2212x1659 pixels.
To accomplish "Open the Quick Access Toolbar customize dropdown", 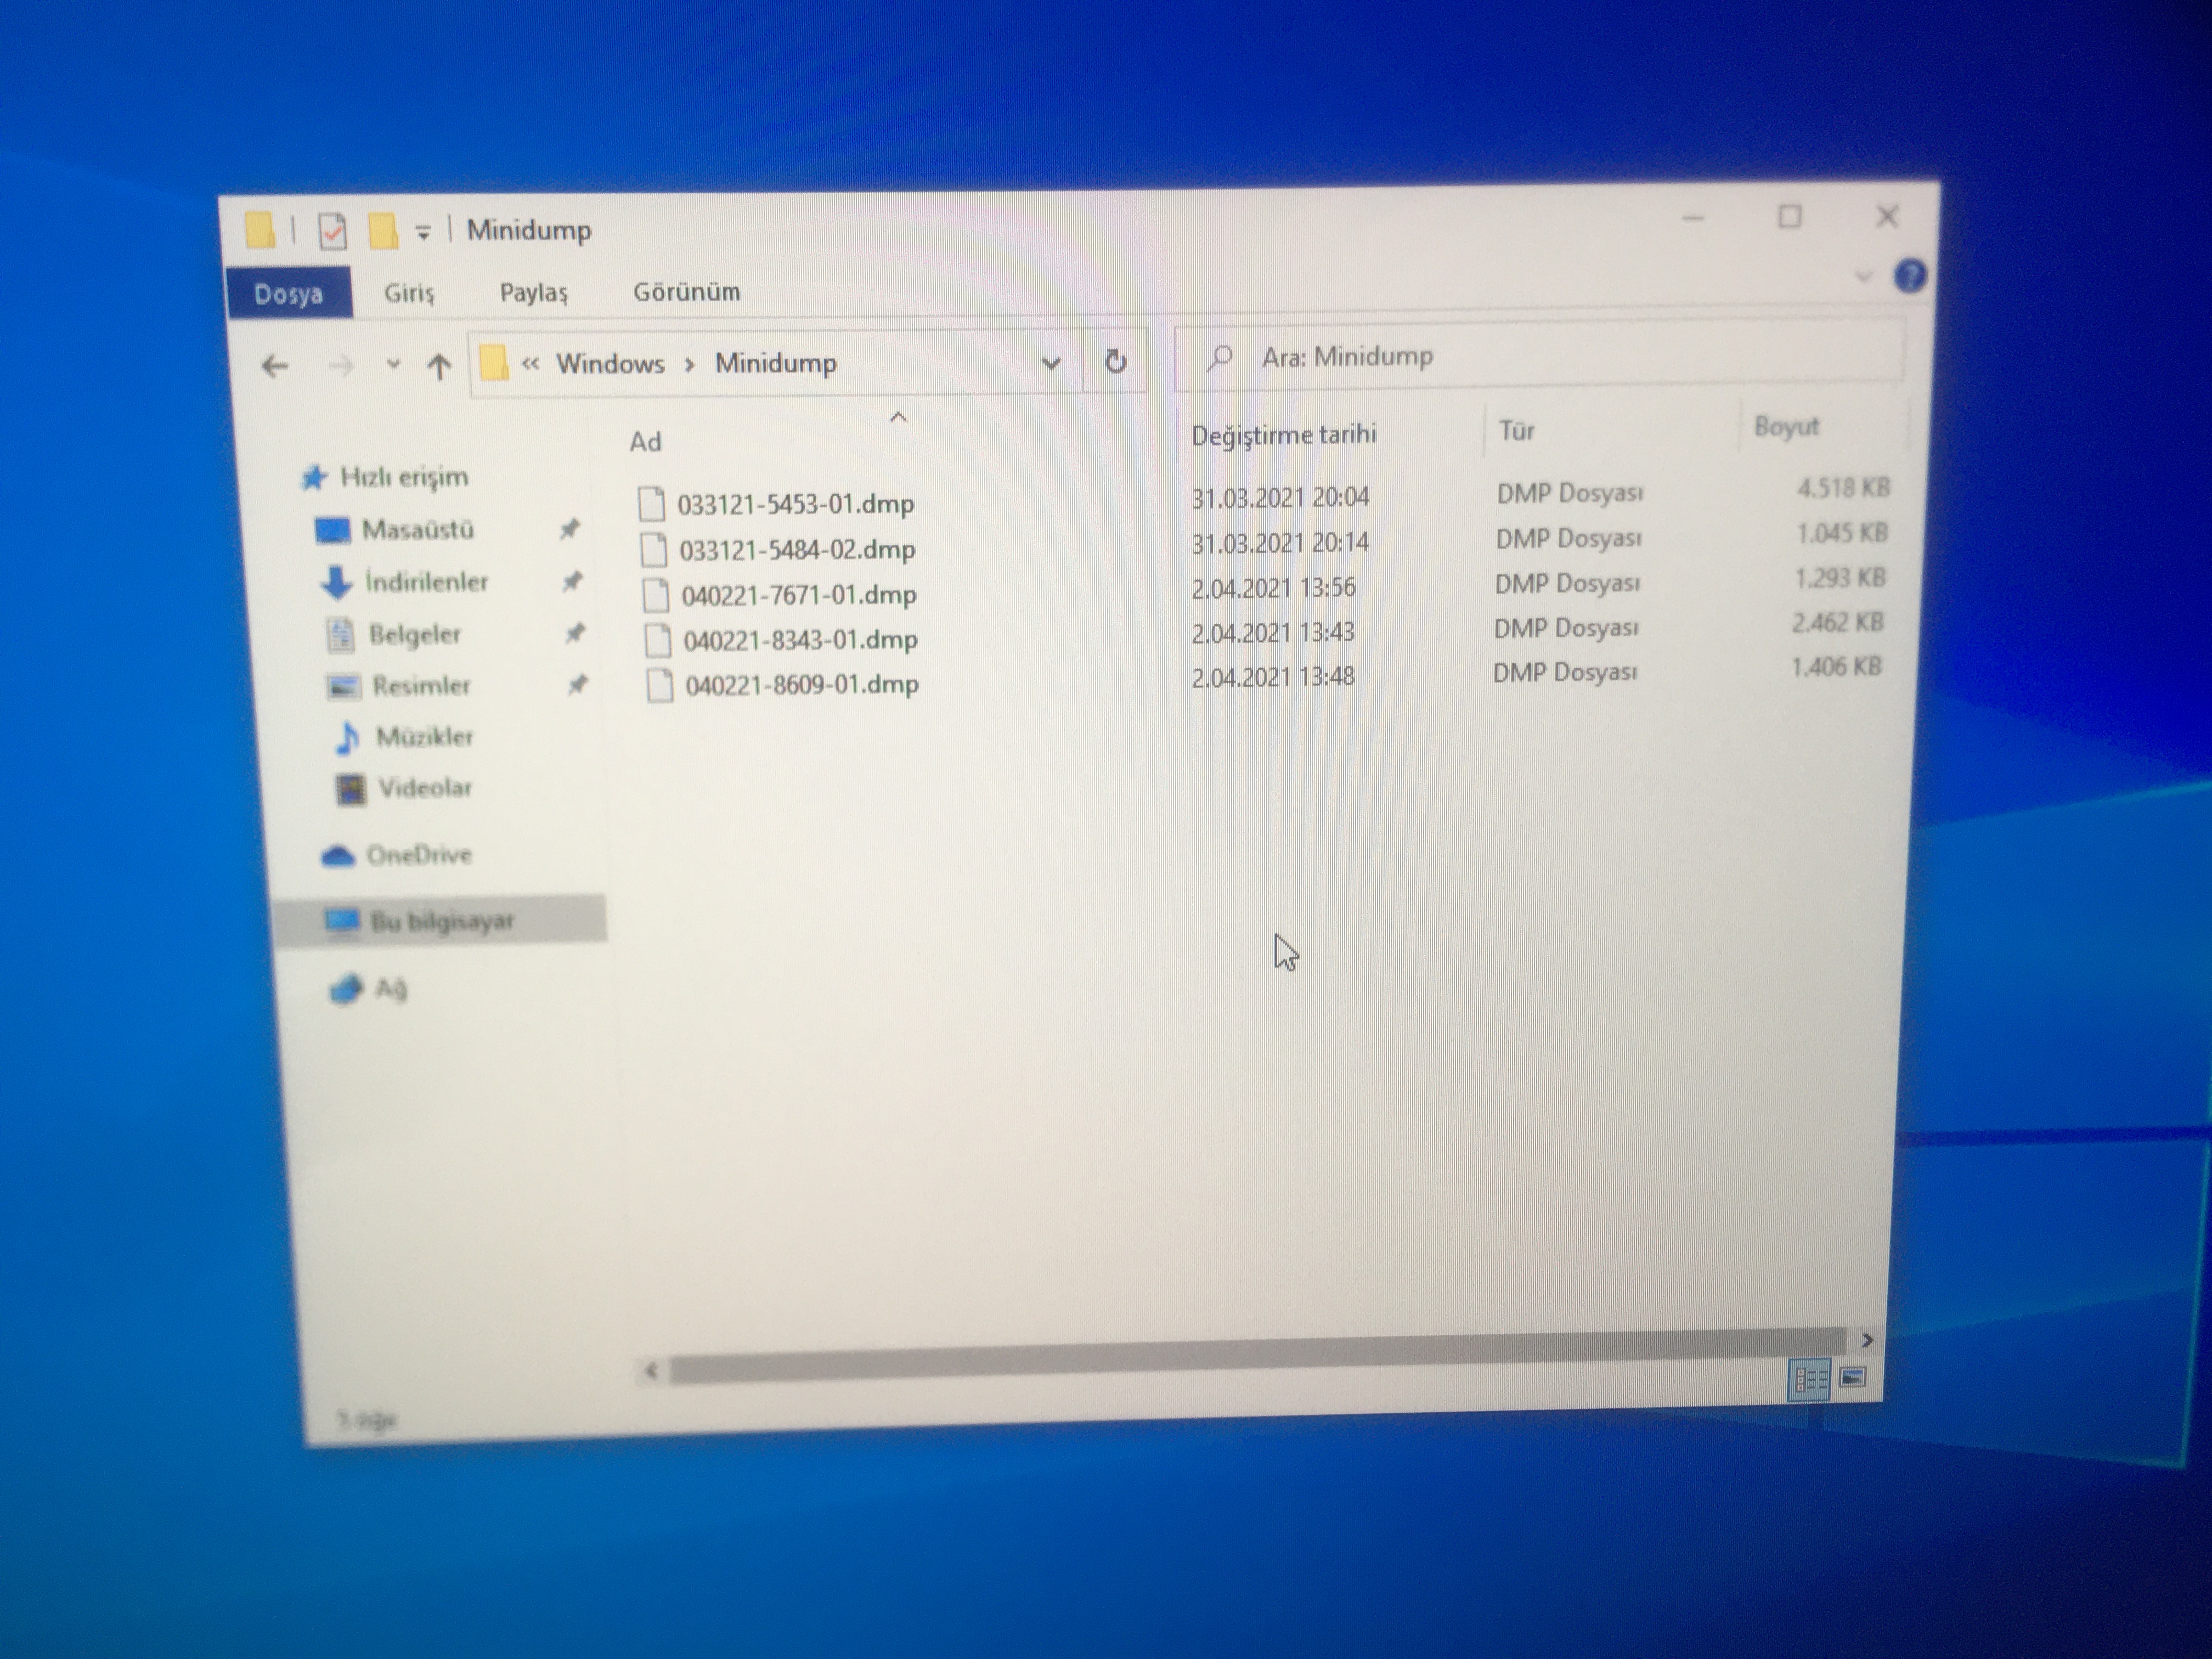I will (423, 233).
